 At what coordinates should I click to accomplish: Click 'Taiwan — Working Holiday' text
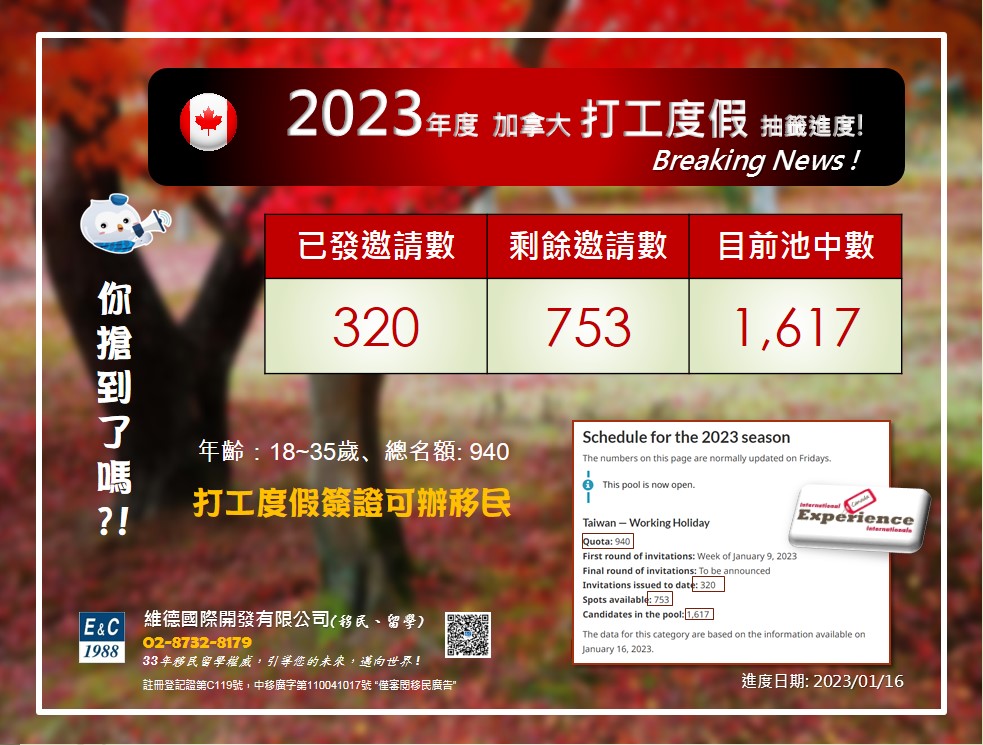click(x=646, y=522)
